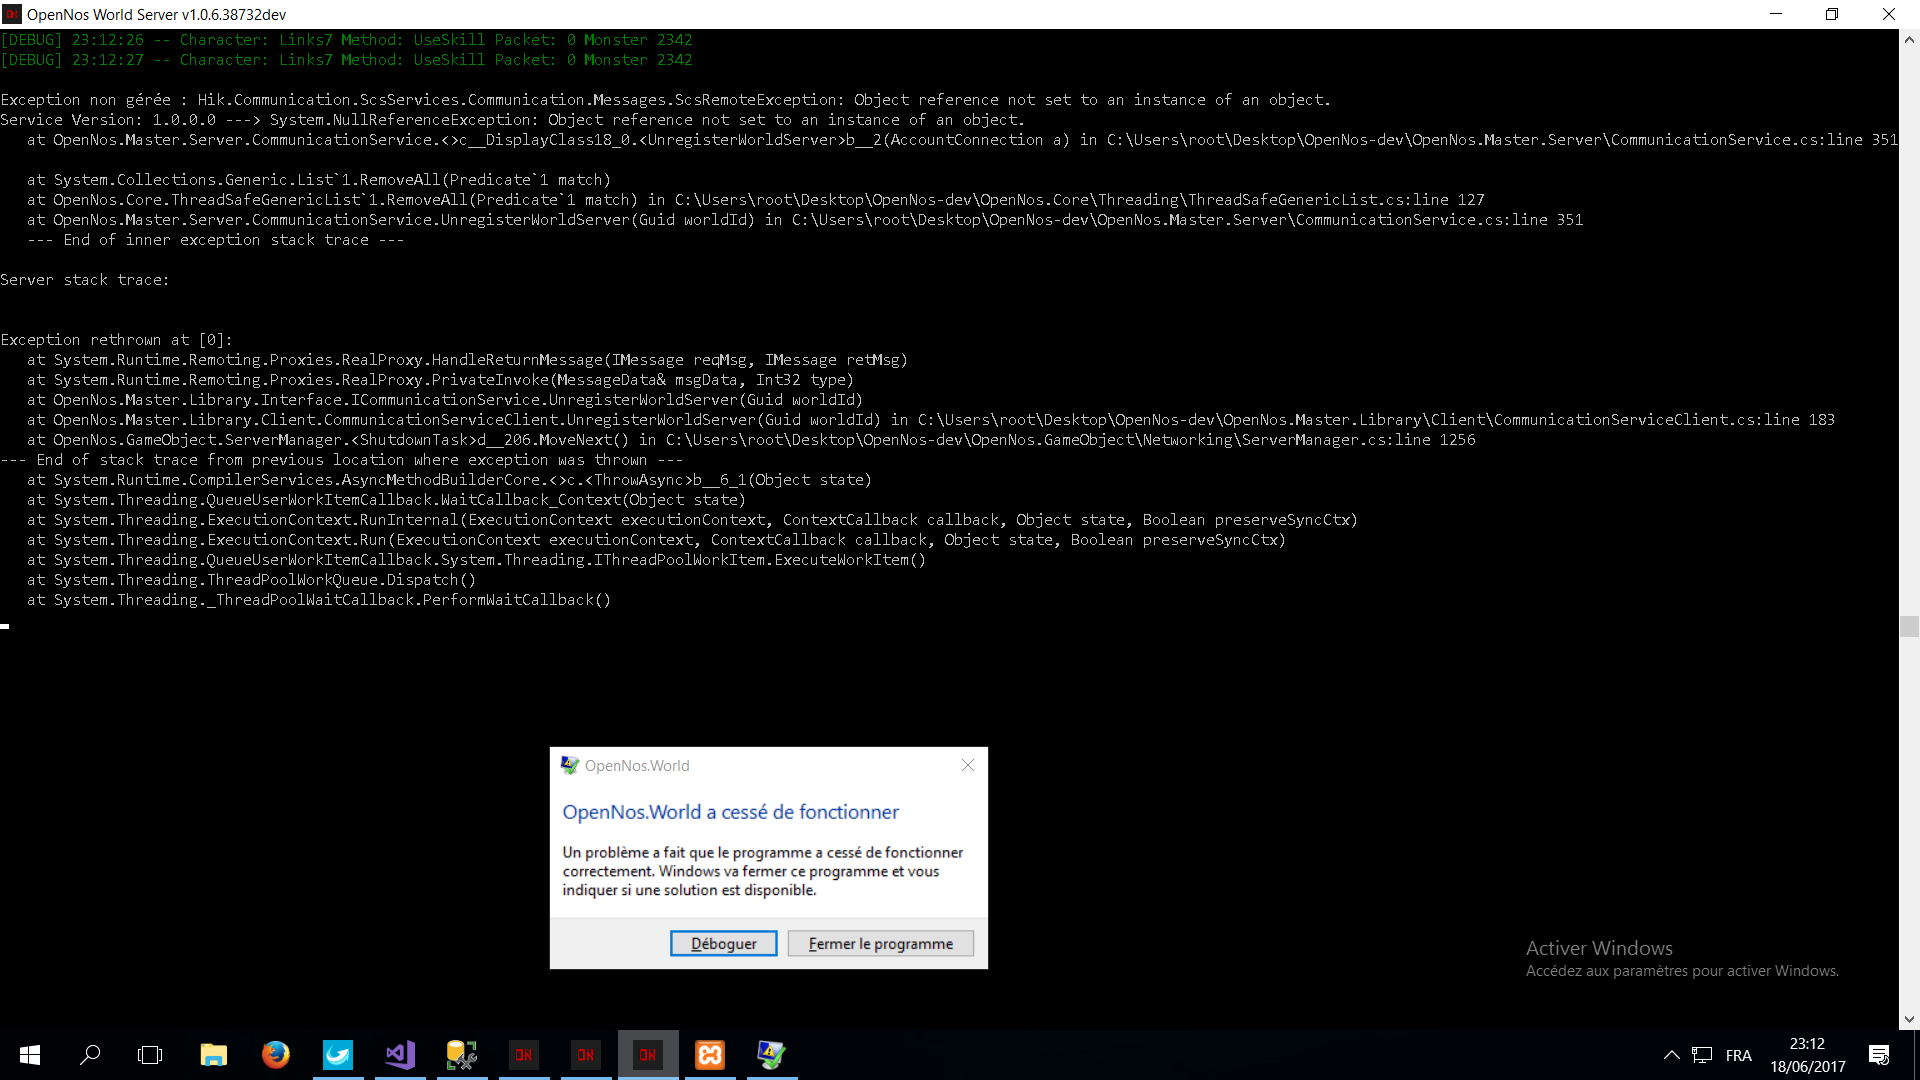Open XAMPP Control Panel from the taskbar
The height and width of the screenshot is (1080, 1920).
710,1055
